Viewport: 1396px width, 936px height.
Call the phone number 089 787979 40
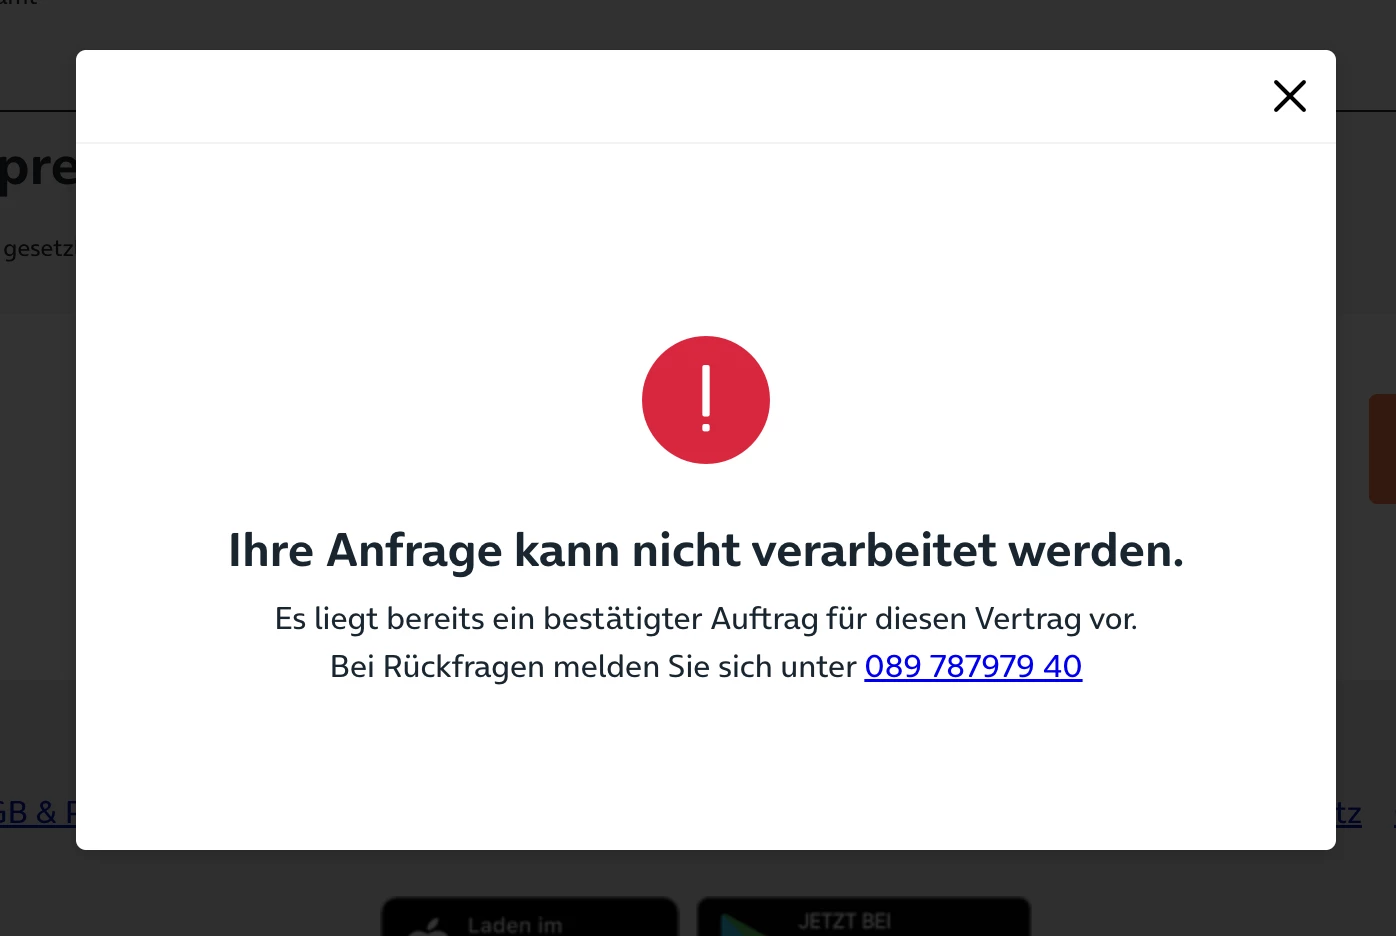(x=973, y=666)
